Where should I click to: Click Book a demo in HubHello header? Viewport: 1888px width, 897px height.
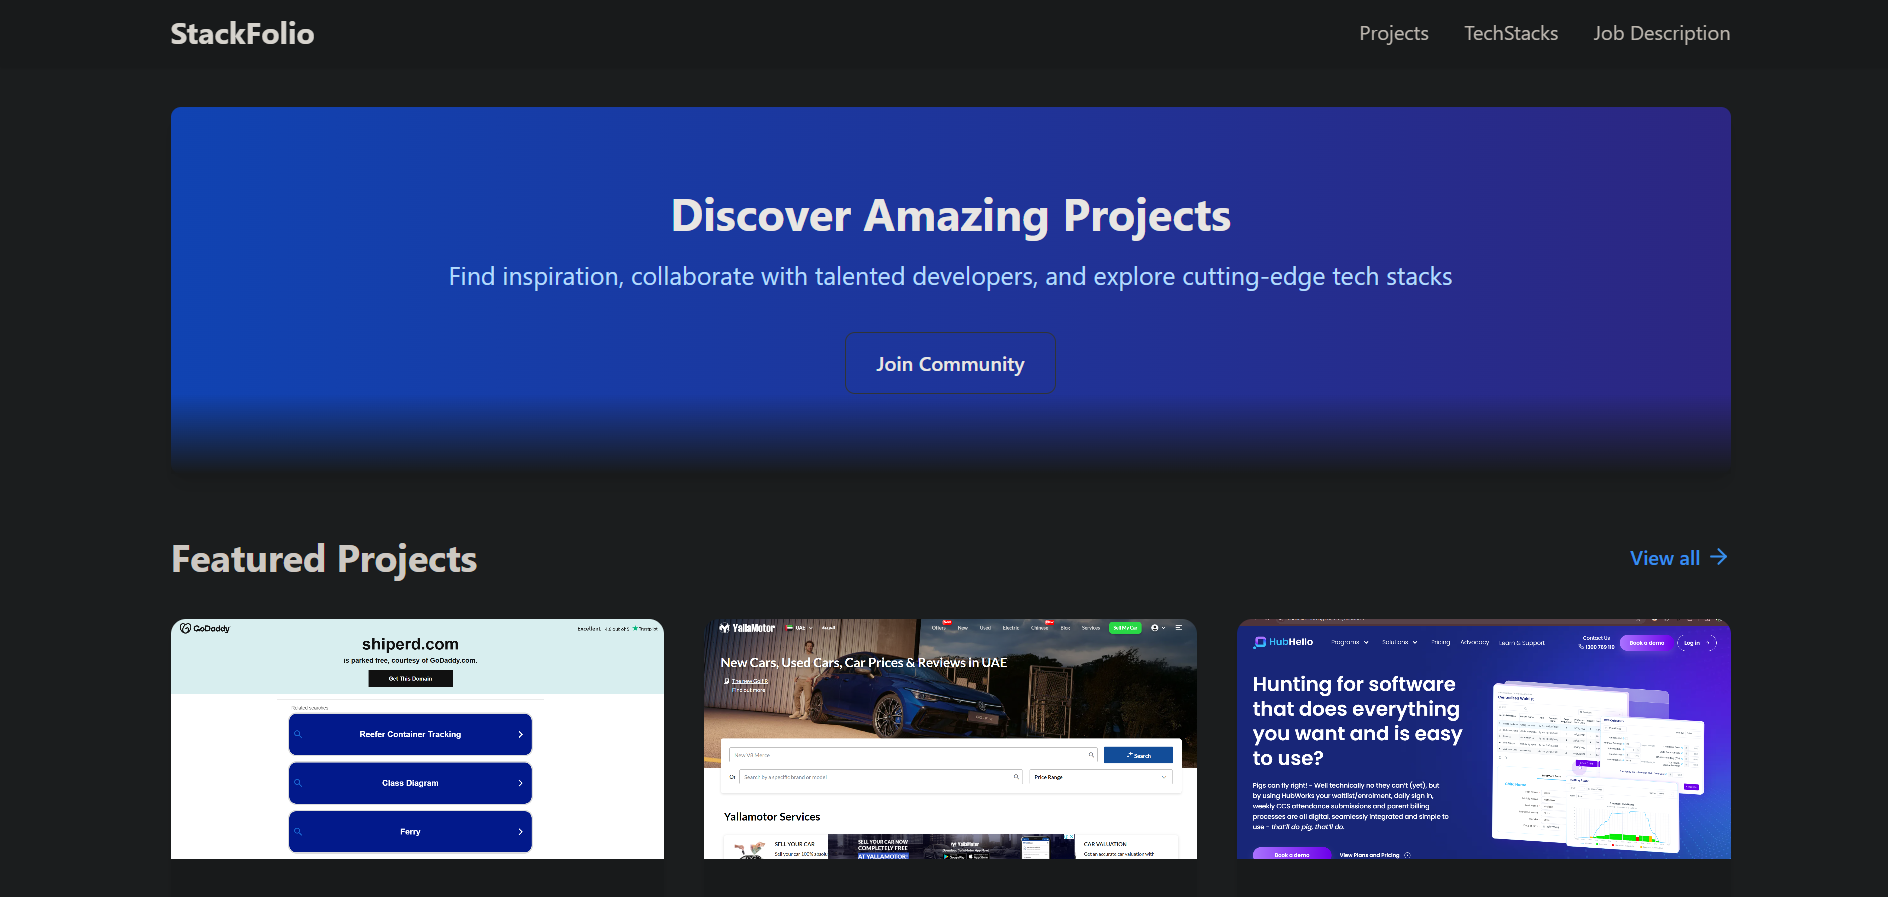[x=1646, y=643]
